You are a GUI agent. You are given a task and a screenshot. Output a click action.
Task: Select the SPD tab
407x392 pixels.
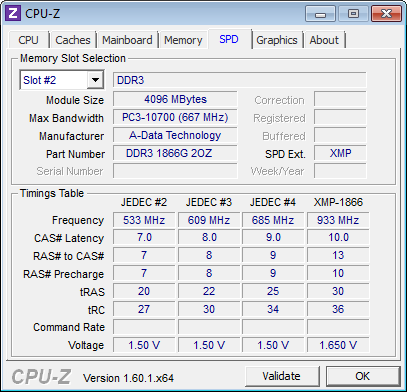[229, 39]
